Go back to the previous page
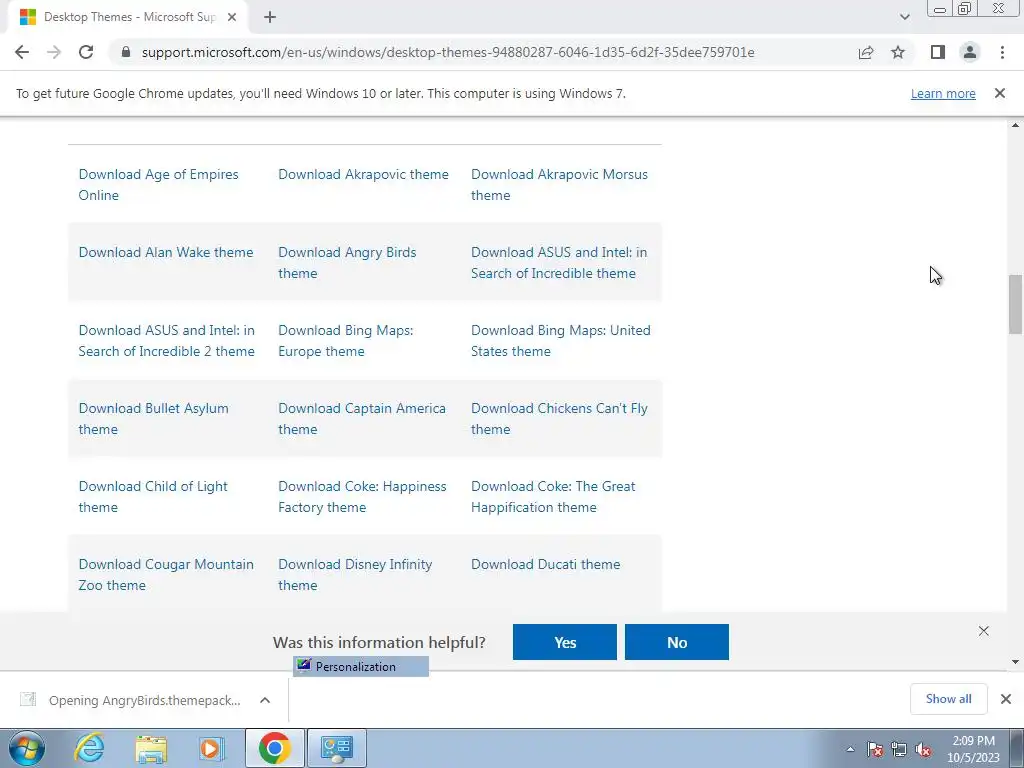This screenshot has height=768, width=1024. (22, 52)
